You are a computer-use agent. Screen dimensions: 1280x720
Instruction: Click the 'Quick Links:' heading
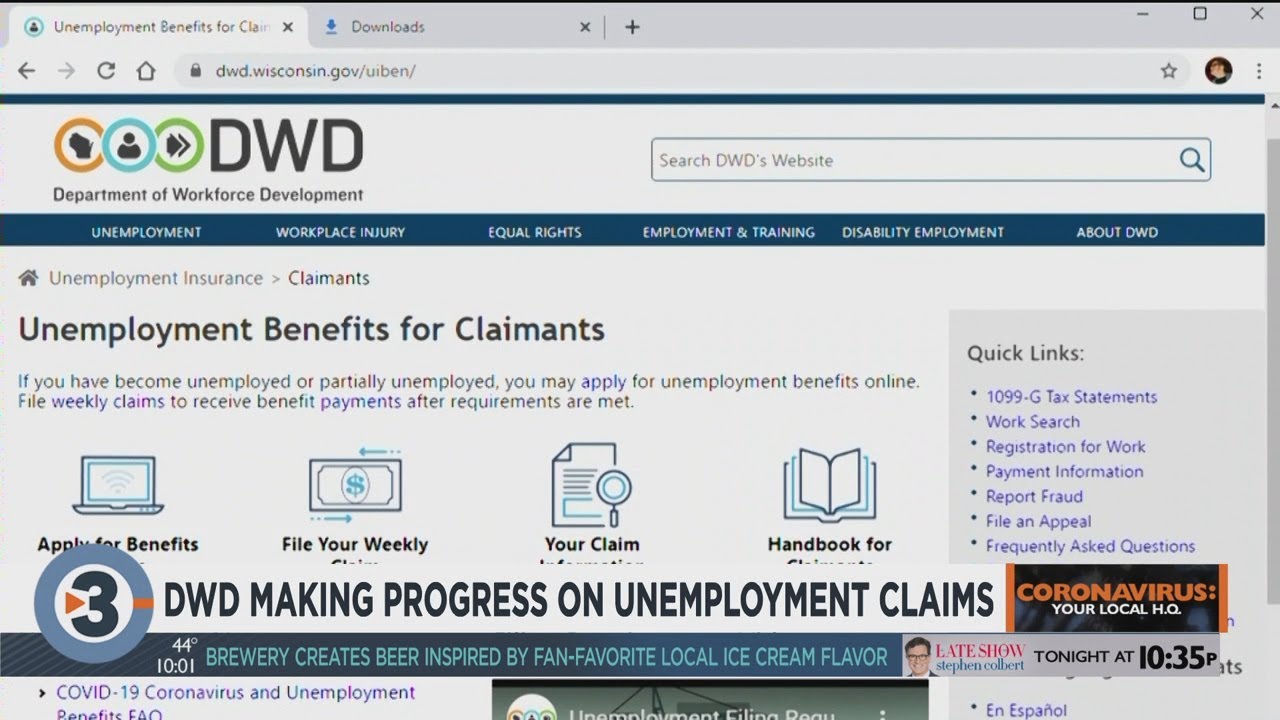pyautogui.click(x=1025, y=353)
